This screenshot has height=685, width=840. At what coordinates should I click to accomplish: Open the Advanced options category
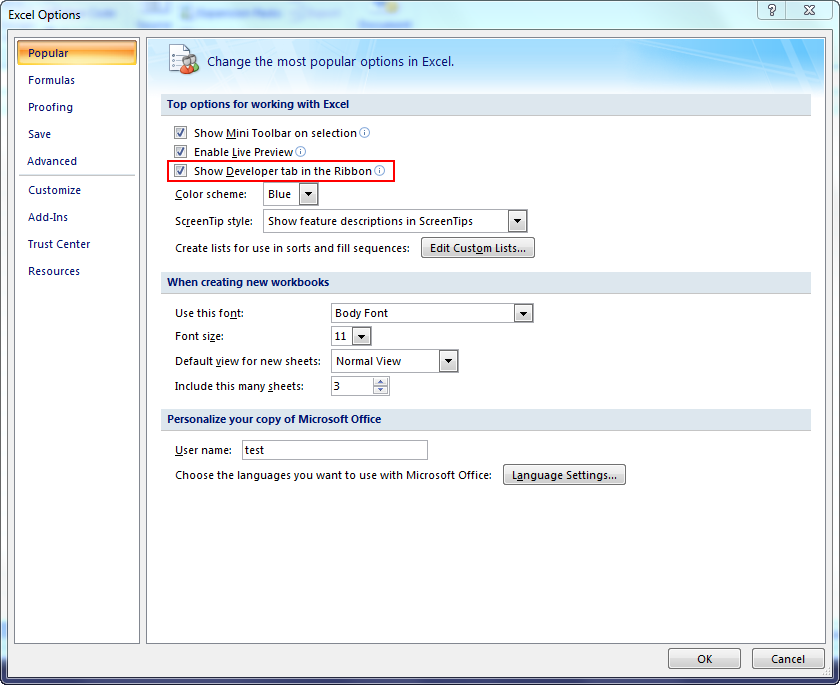tap(52, 161)
